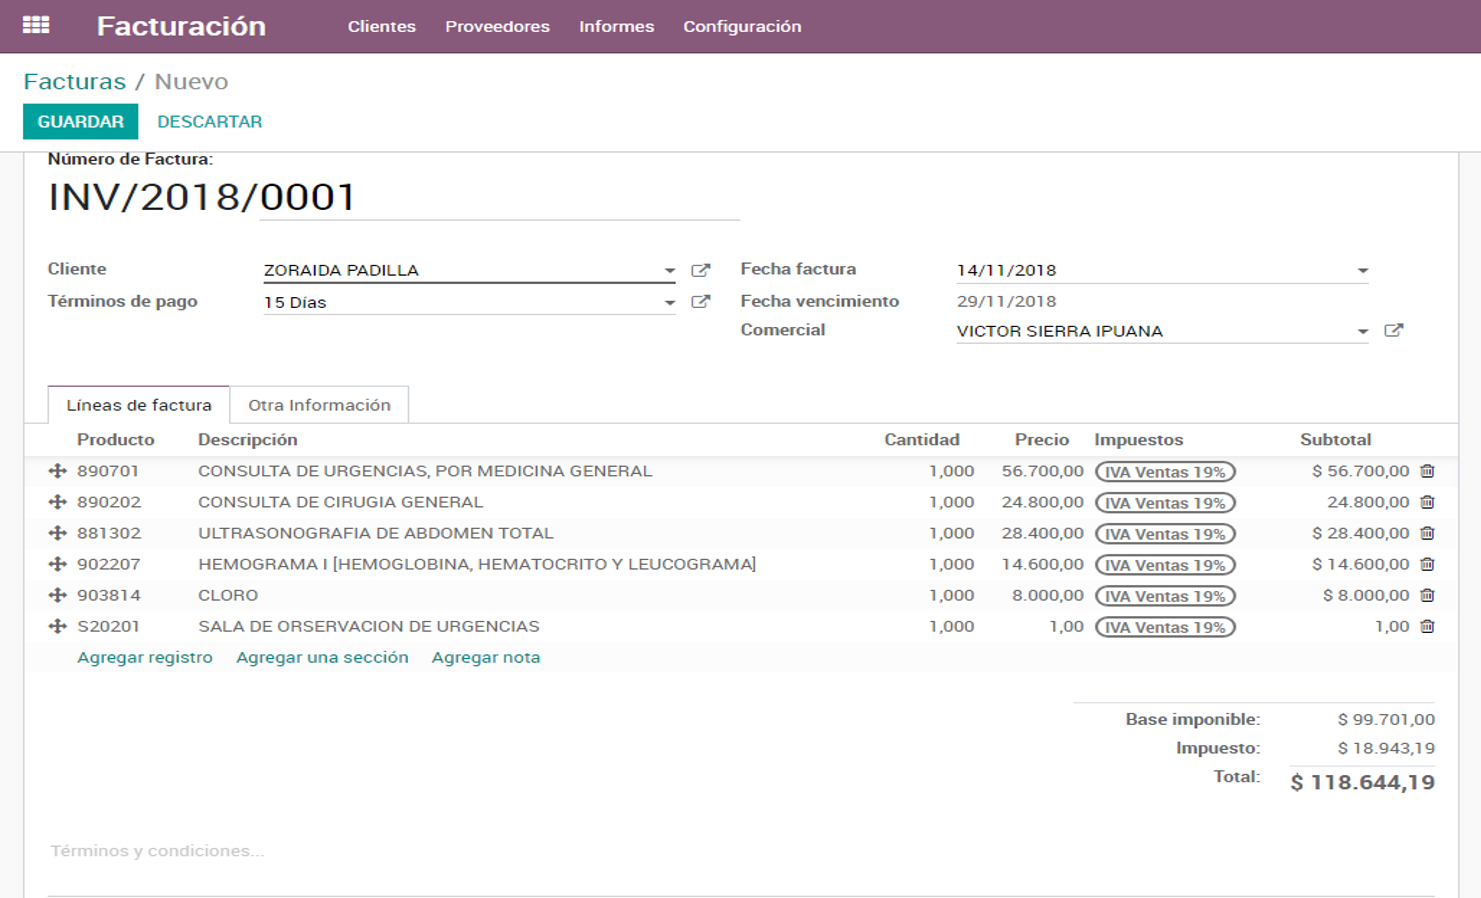
Task: Open the apps grid menu
Action: point(37,25)
